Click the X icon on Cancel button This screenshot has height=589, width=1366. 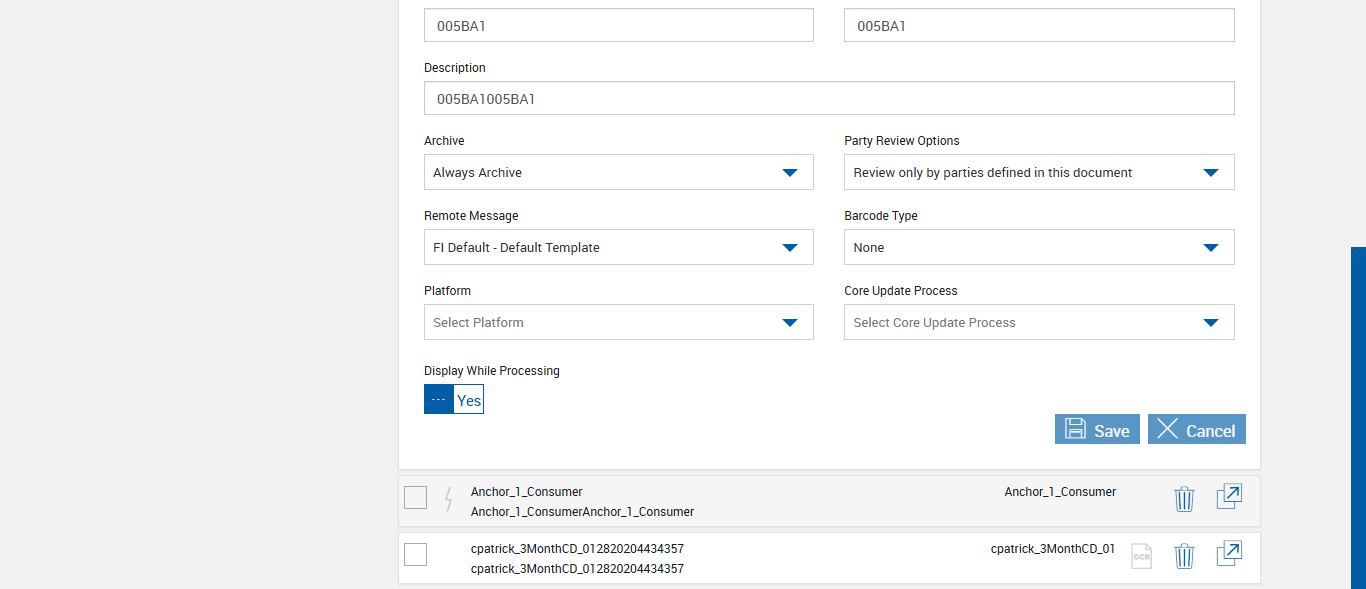(x=1167, y=430)
